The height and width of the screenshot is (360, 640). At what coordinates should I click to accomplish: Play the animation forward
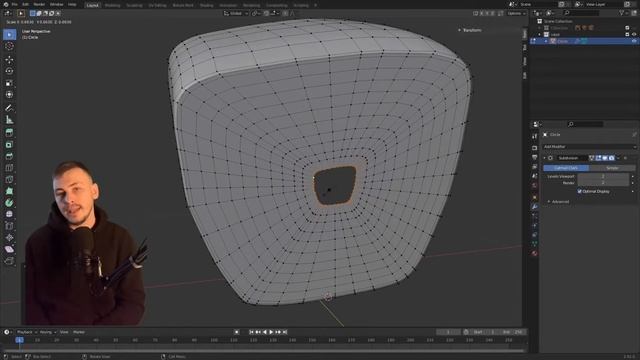[271, 332]
